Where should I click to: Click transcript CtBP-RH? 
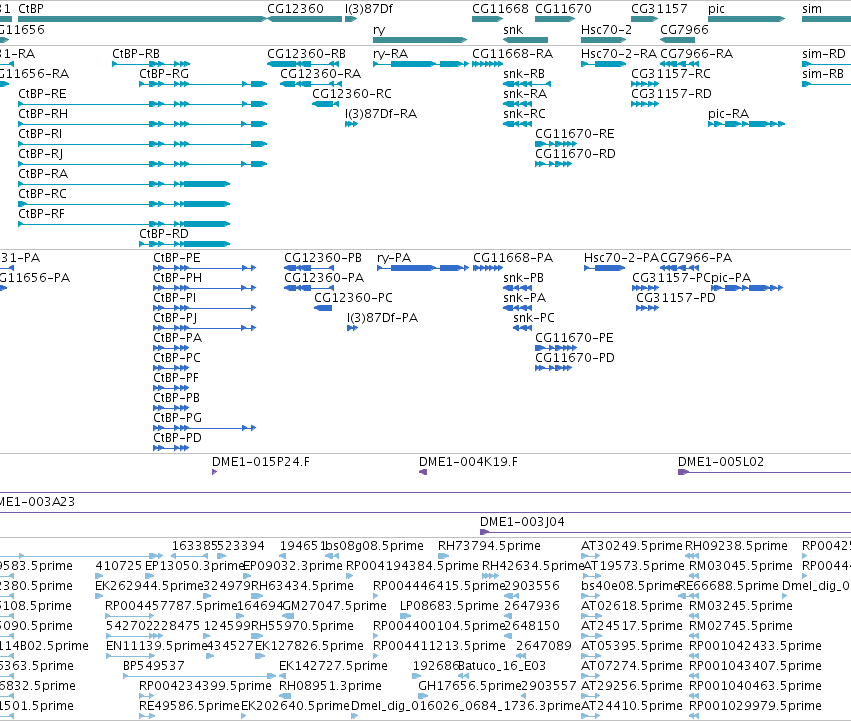point(142,124)
